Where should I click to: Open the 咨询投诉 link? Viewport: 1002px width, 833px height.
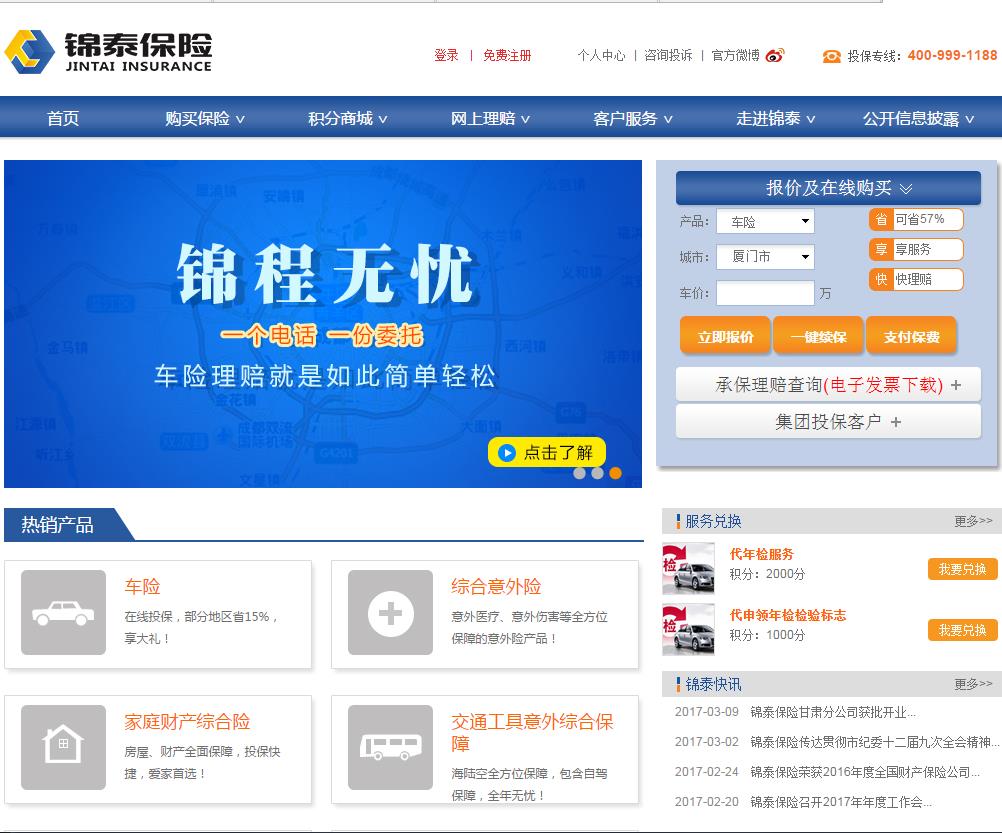click(668, 56)
